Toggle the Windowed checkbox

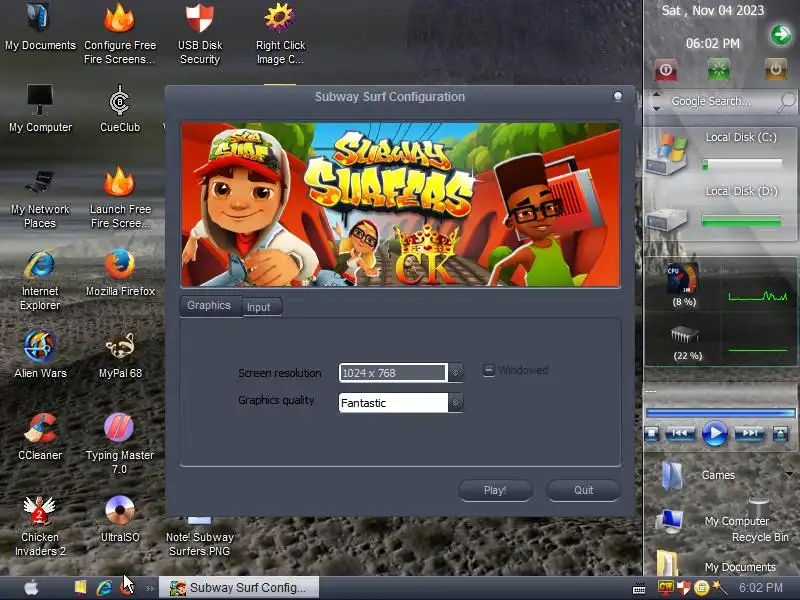point(489,370)
